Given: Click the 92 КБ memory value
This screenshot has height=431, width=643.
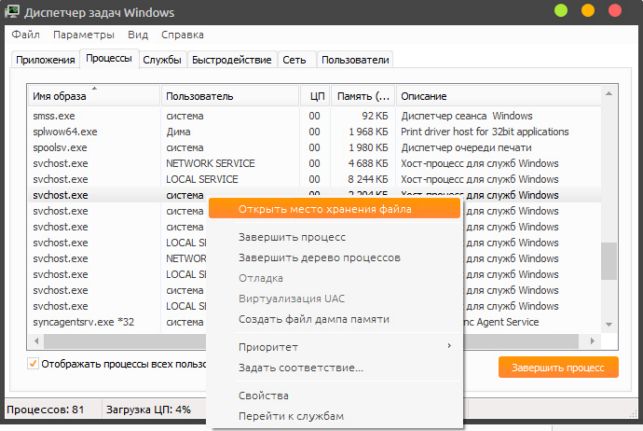Looking at the screenshot, I should click(375, 116).
